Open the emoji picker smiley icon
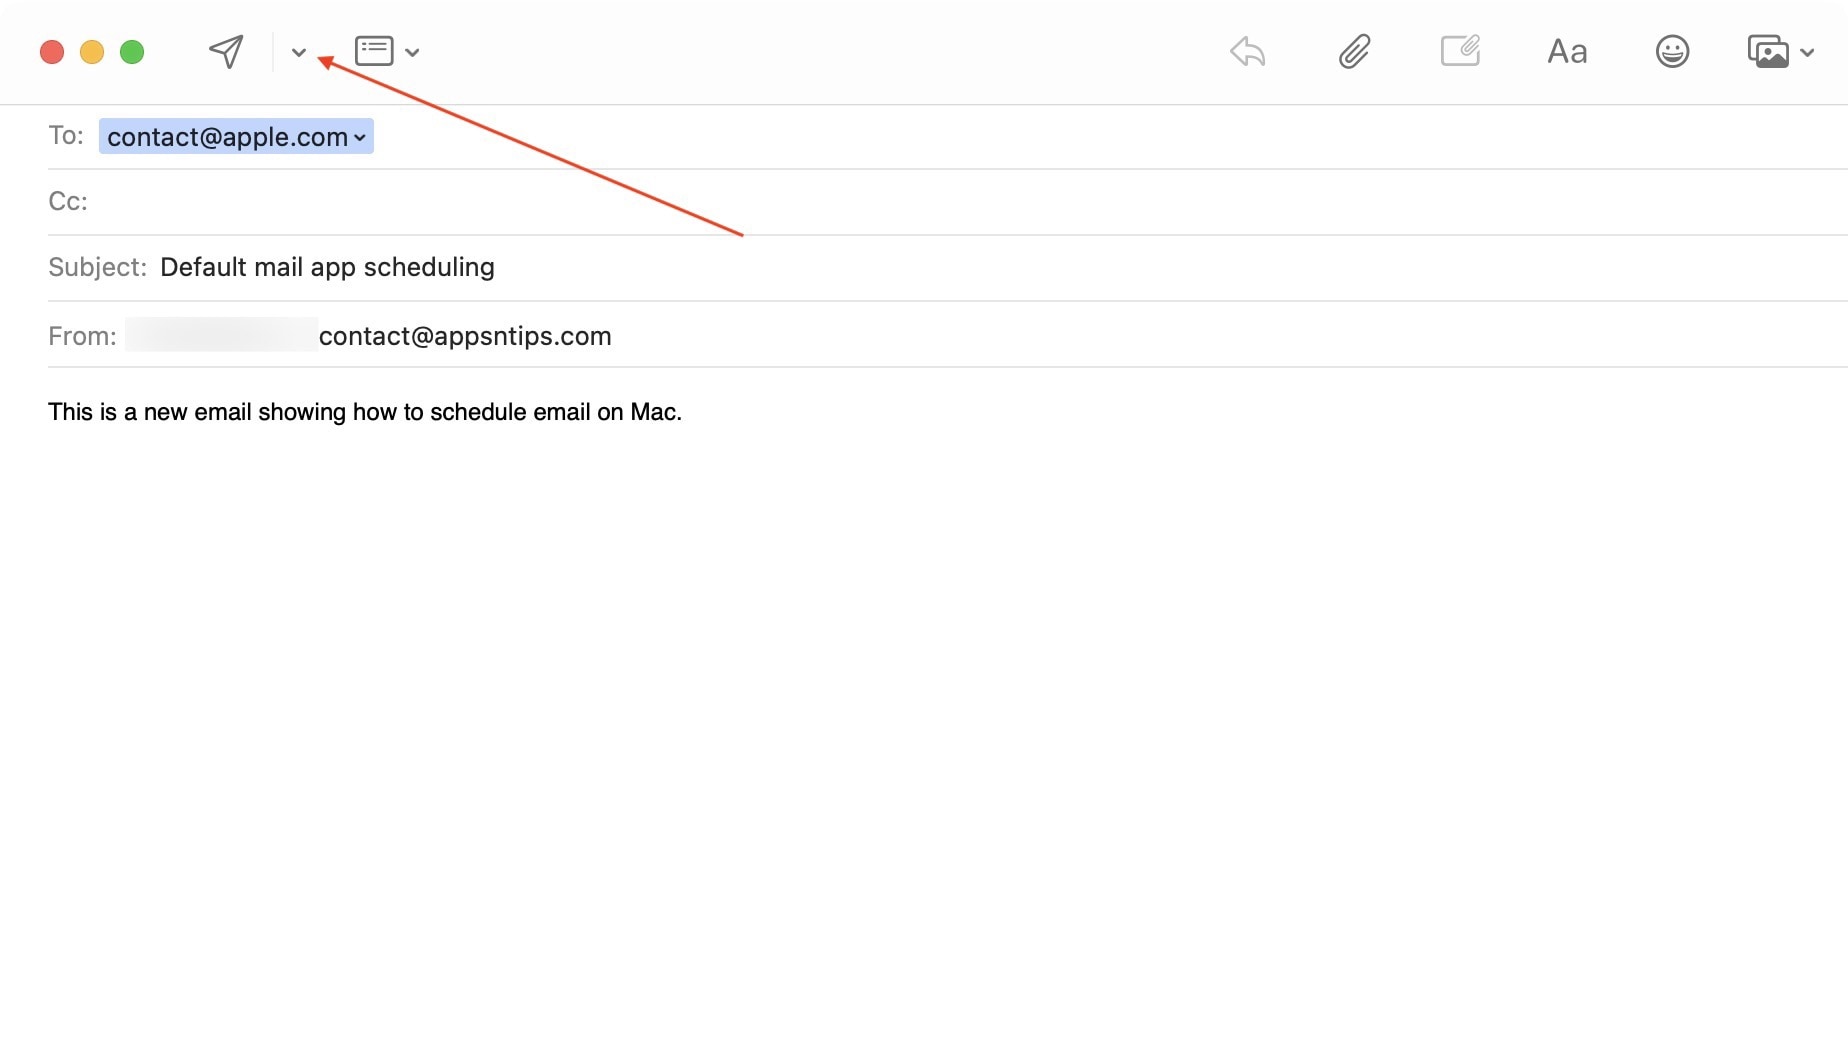 (x=1672, y=52)
